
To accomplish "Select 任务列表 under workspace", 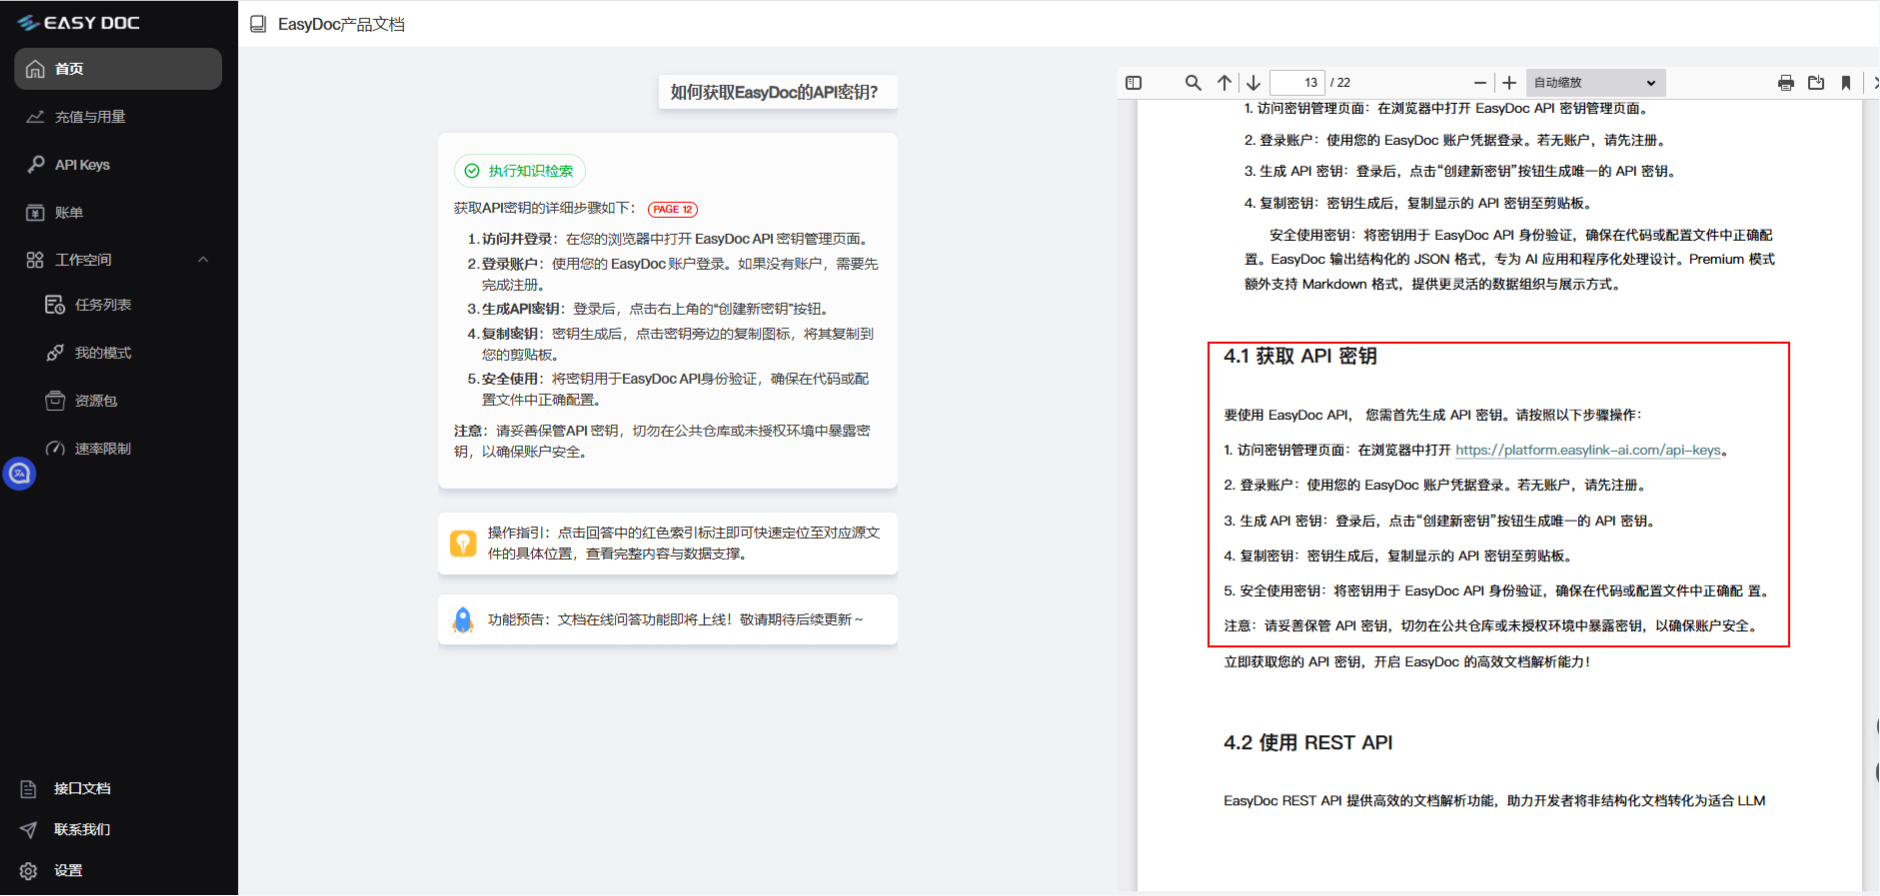I will click(x=102, y=305).
